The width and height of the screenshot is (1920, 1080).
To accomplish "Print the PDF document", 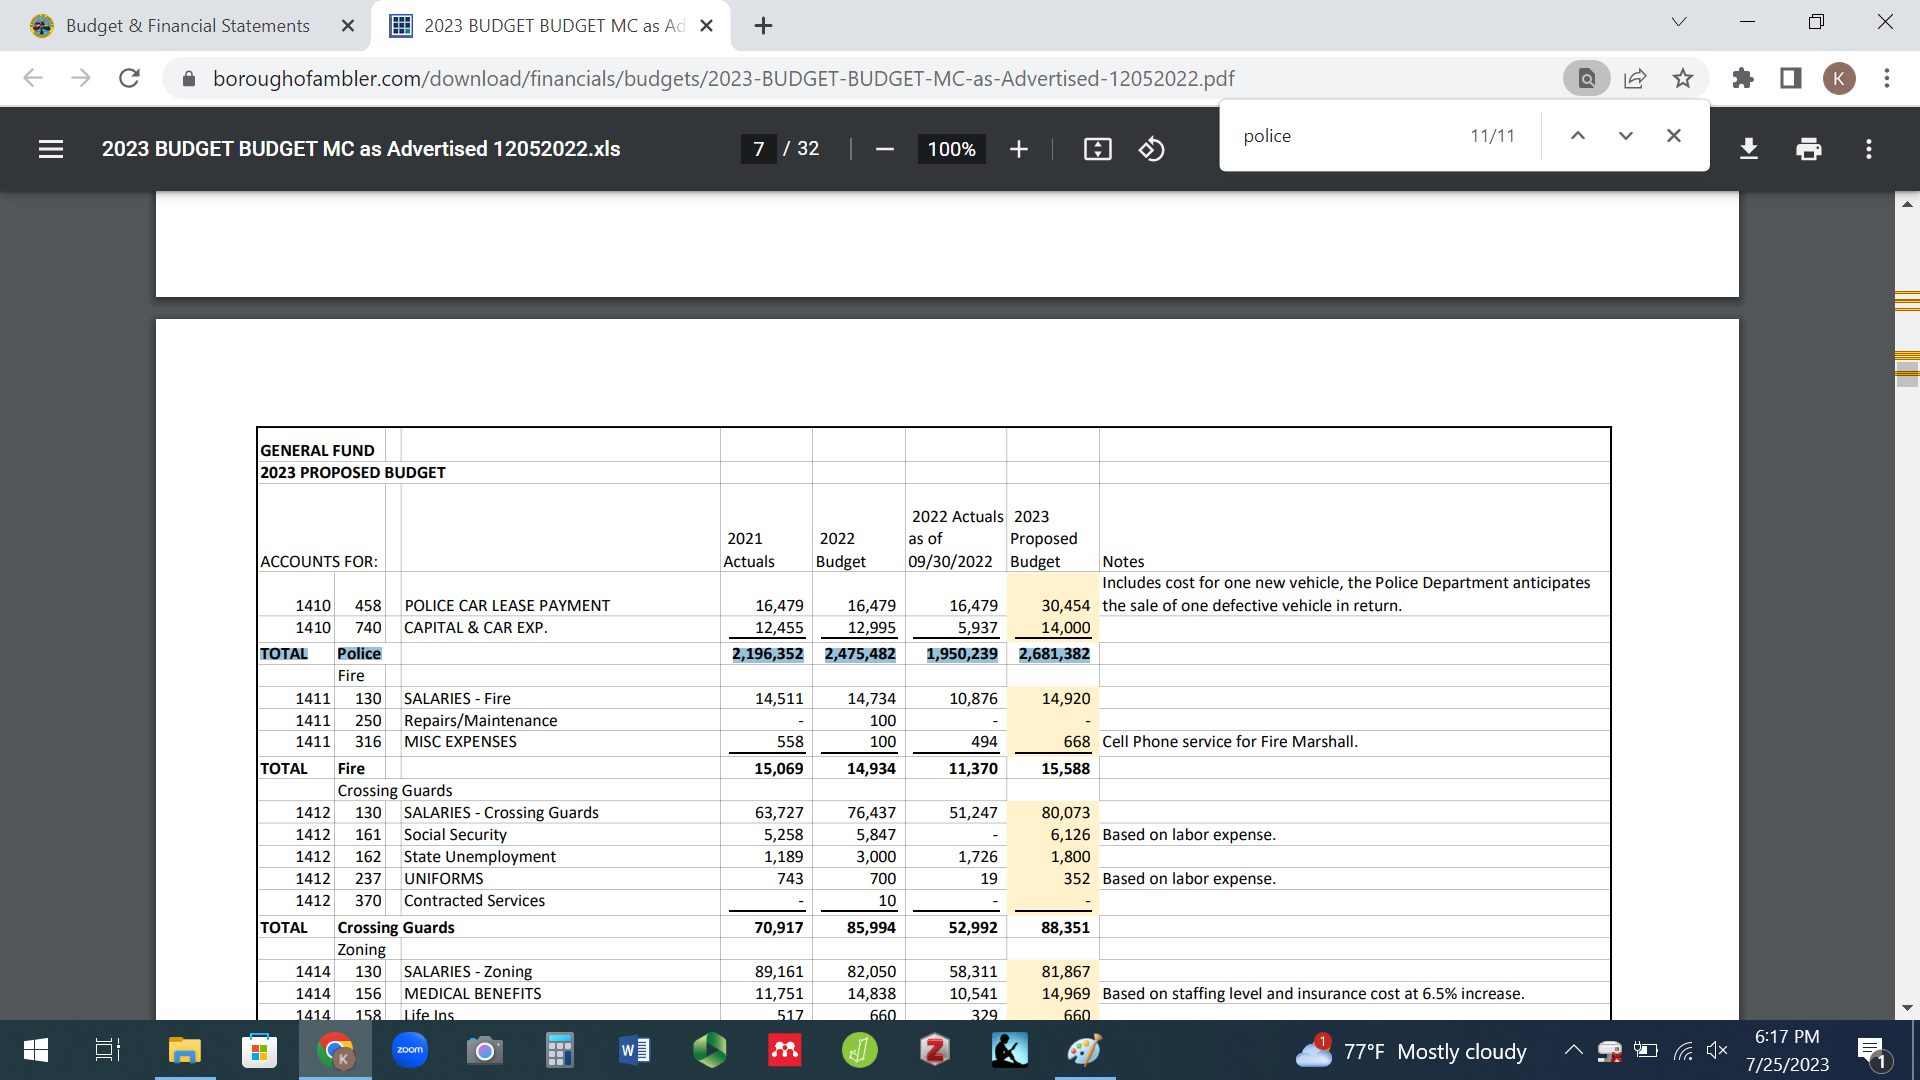I will (x=1808, y=149).
